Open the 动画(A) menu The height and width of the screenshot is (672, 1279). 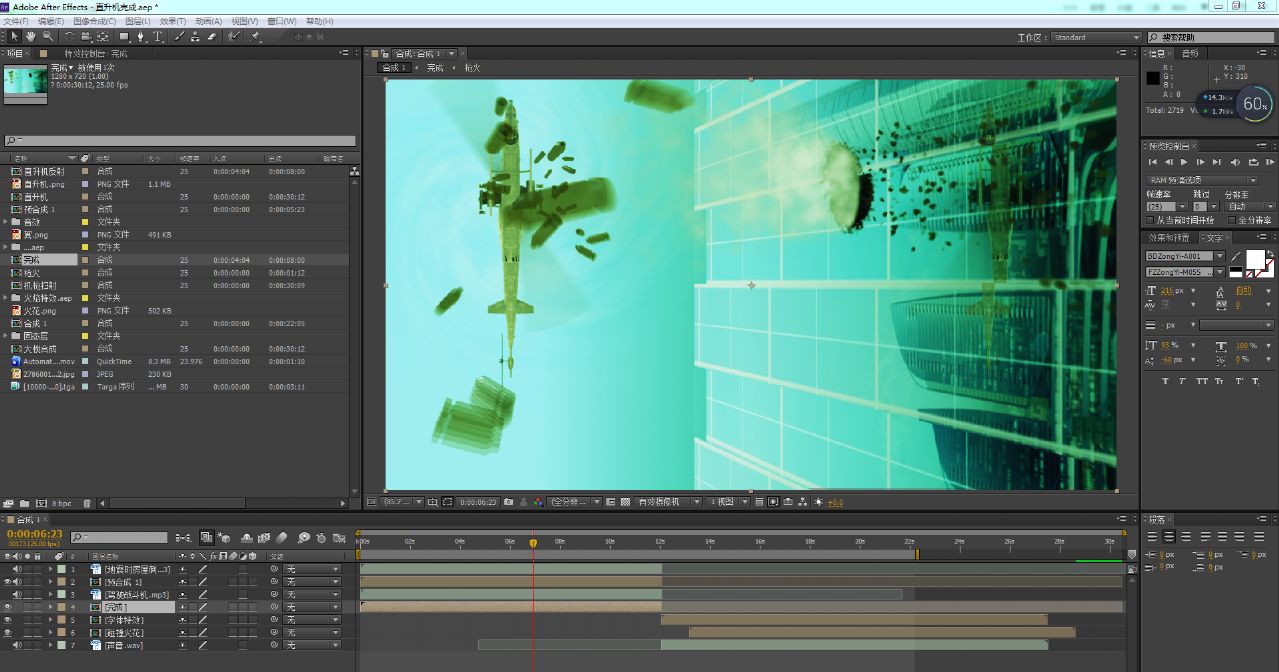coord(208,21)
